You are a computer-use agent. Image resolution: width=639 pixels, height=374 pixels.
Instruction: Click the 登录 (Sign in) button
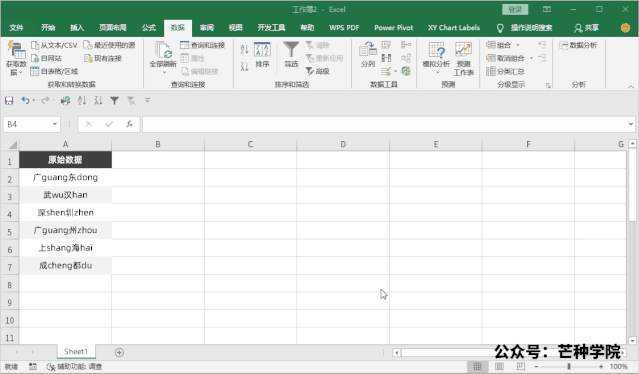pos(515,9)
